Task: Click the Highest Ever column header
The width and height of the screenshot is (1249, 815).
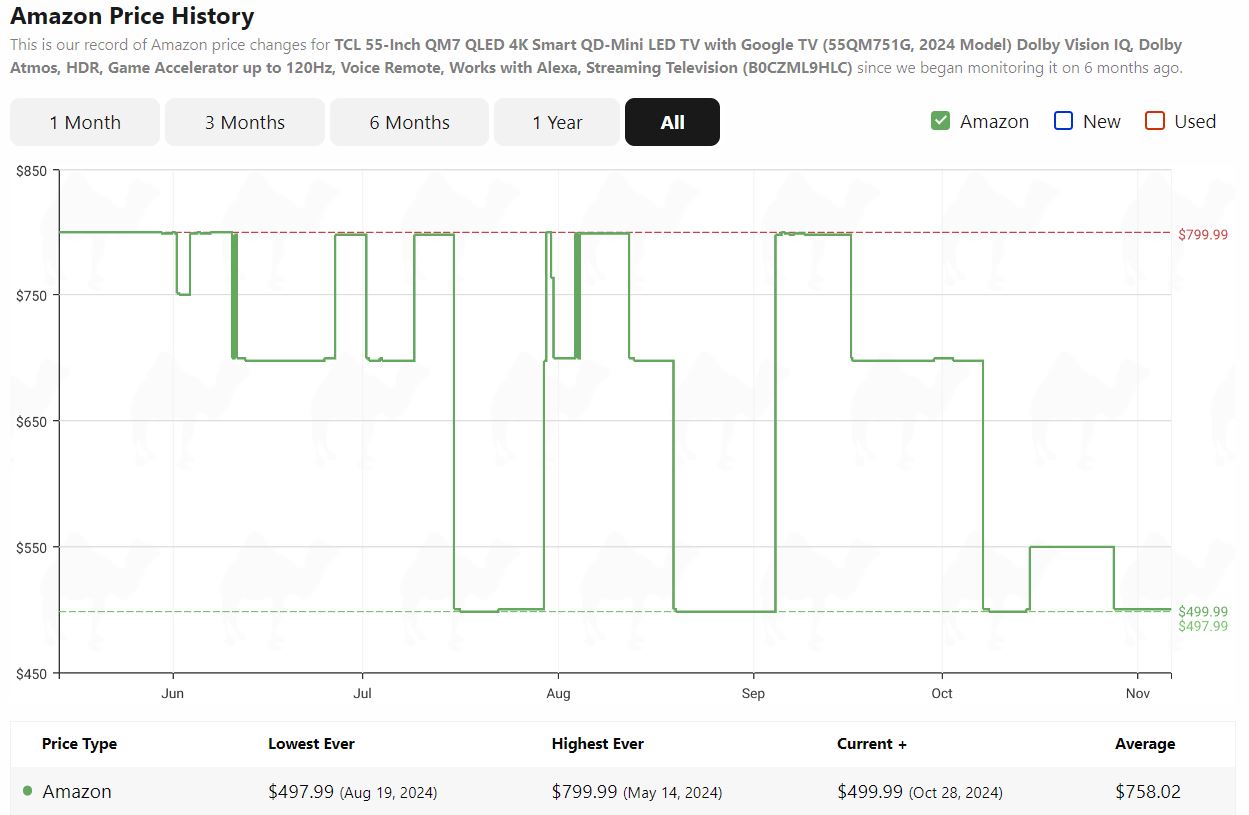Action: point(597,744)
